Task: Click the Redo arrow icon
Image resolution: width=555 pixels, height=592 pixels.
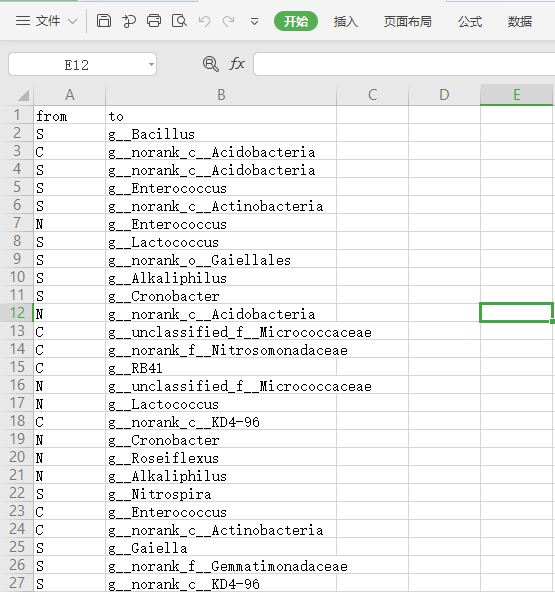Action: (228, 21)
